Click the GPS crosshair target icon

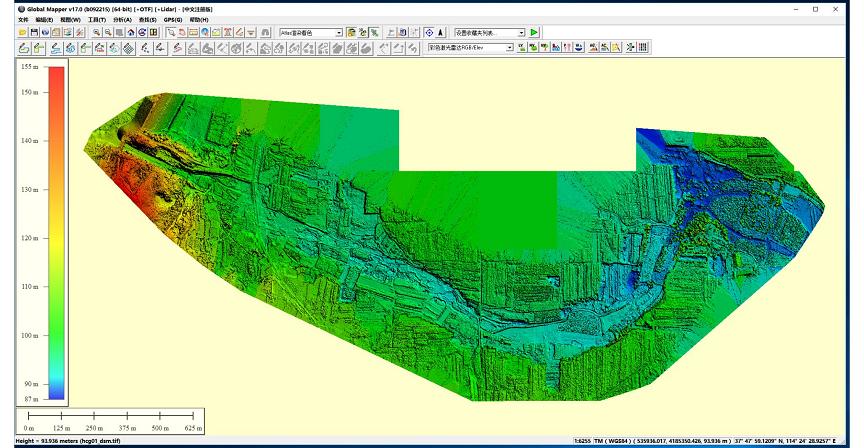(x=429, y=33)
